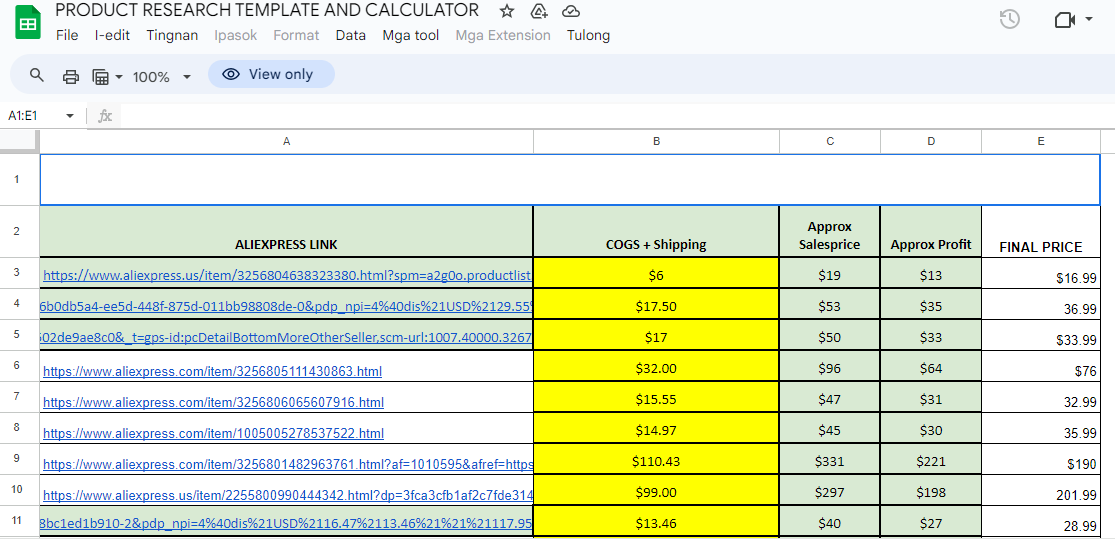Select the $76 final price cell

click(1040, 365)
